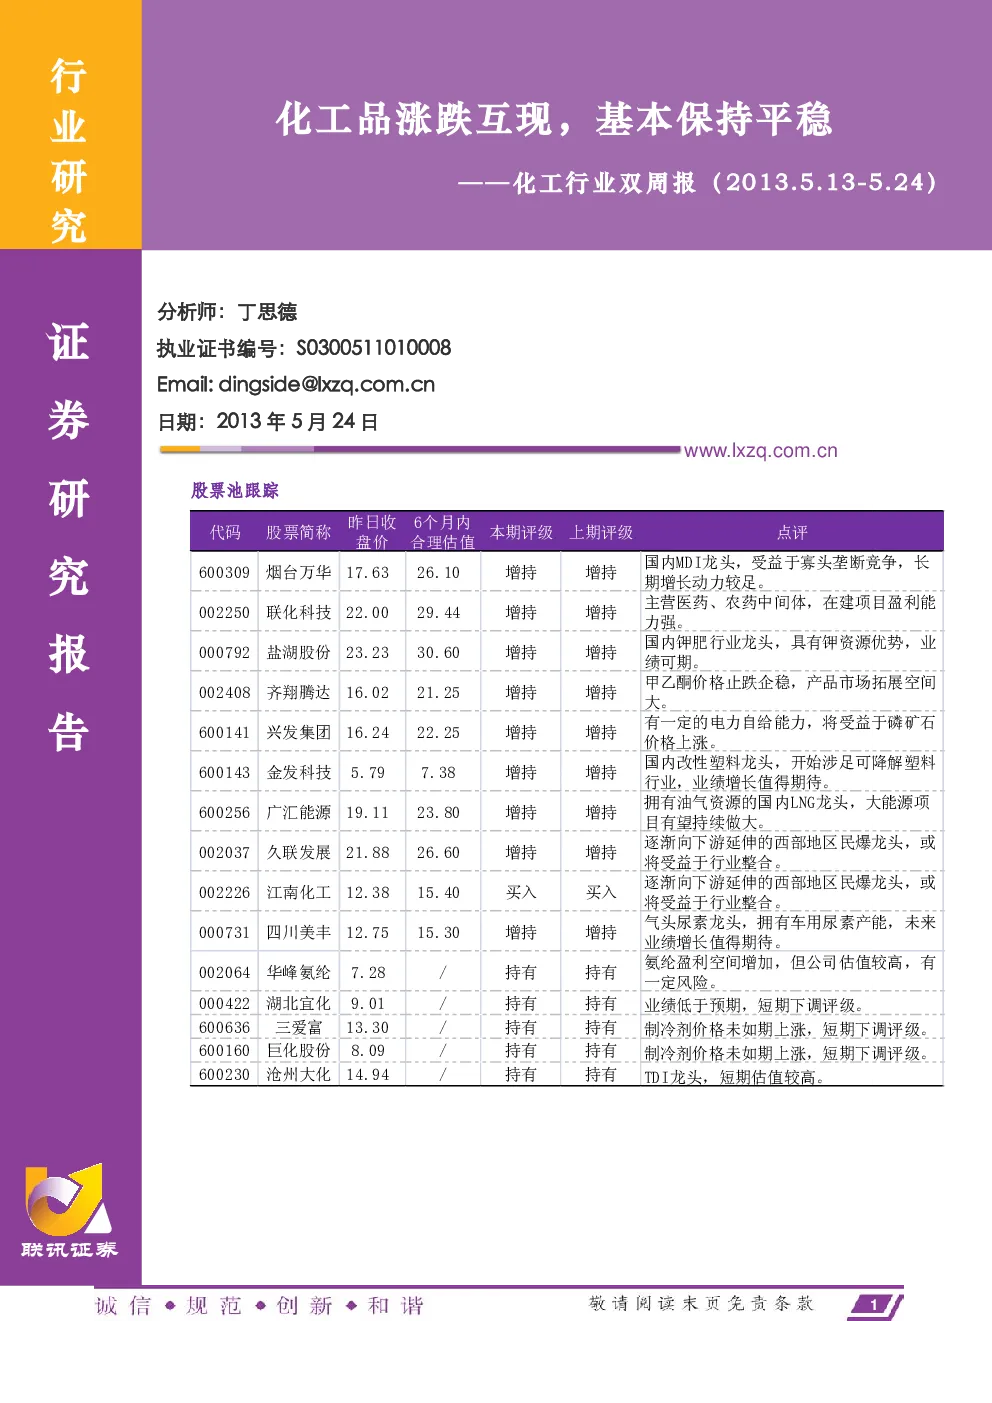The image size is (992, 1403).
Task: Select stock name 华峰氨纶
Action: pyautogui.click(x=298, y=972)
